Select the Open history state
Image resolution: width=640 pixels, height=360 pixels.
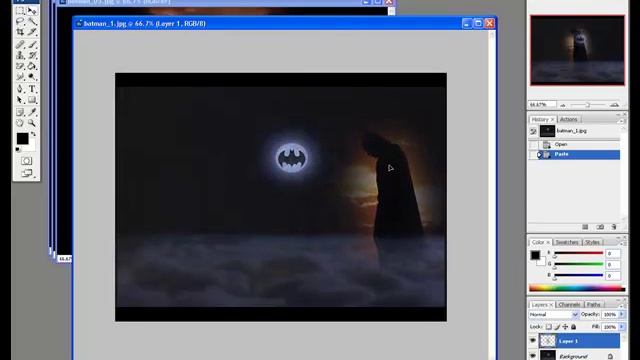point(579,144)
